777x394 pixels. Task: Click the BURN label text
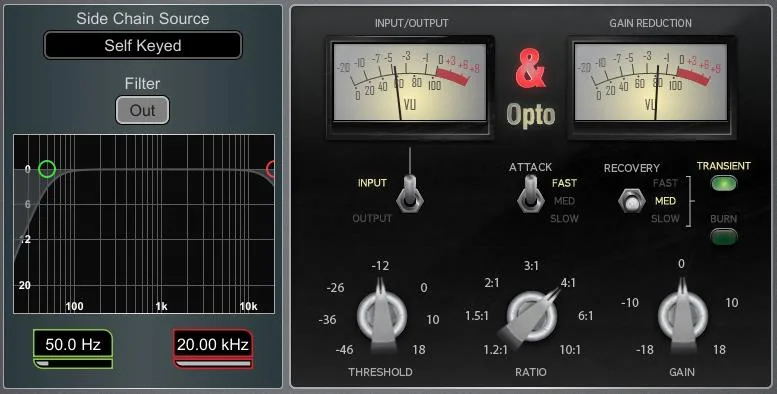click(723, 219)
